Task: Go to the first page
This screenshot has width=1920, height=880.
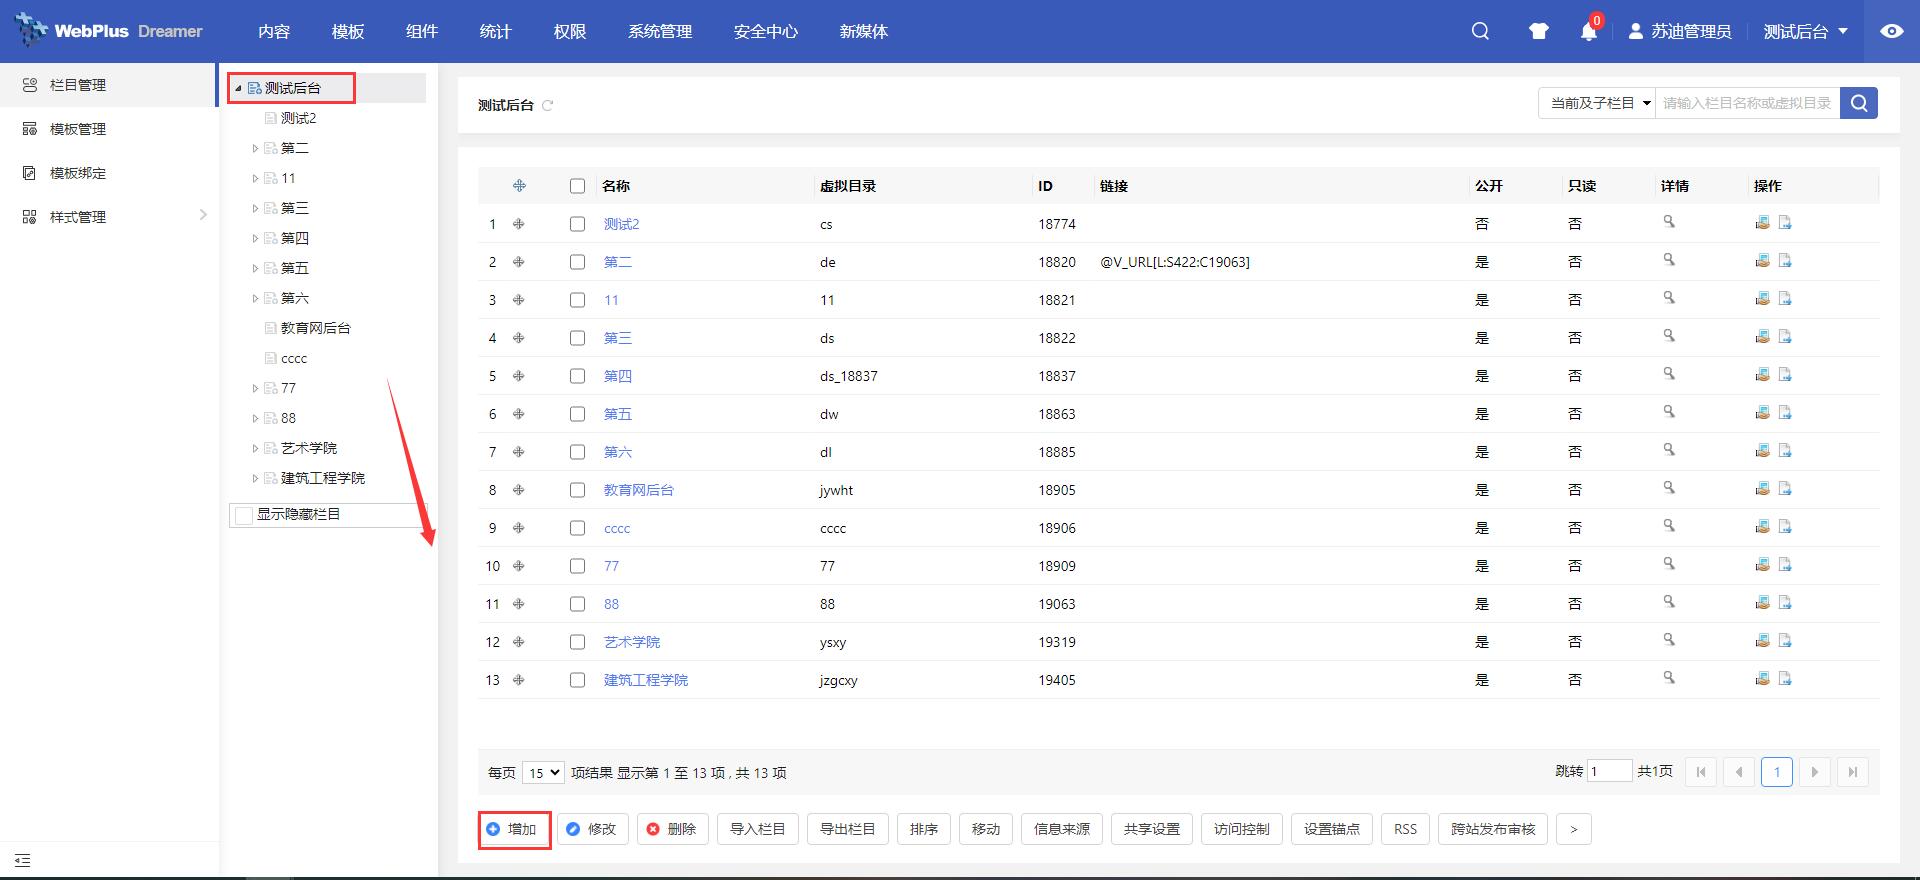Action: (1701, 772)
